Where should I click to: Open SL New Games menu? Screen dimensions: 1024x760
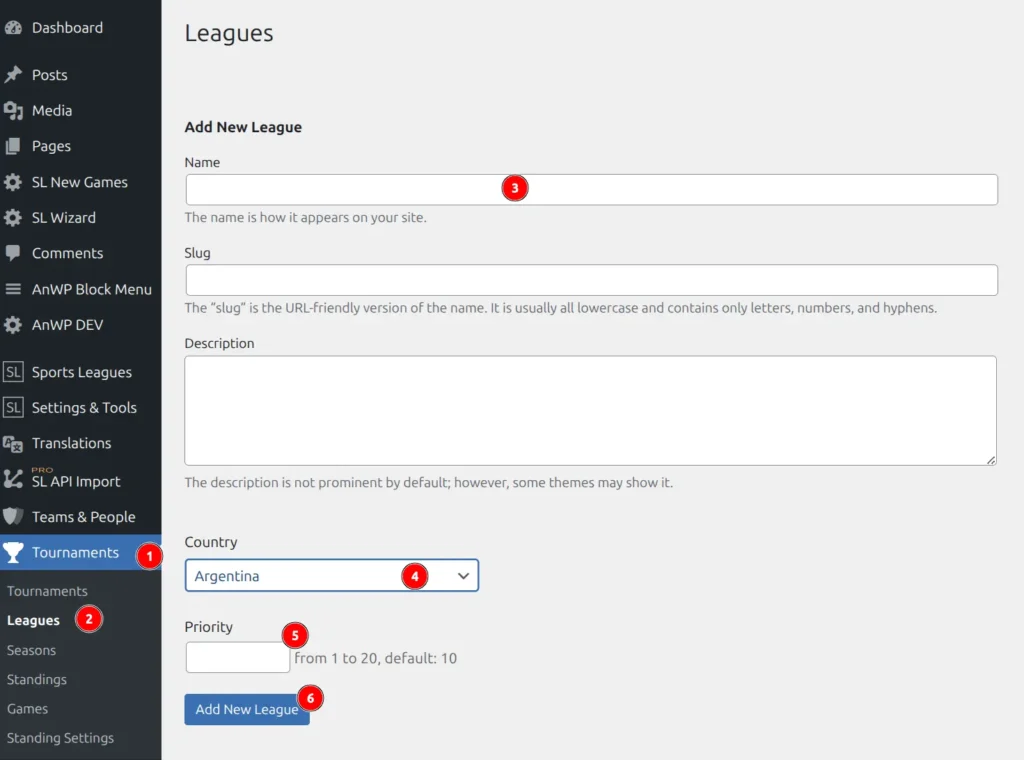coord(80,182)
